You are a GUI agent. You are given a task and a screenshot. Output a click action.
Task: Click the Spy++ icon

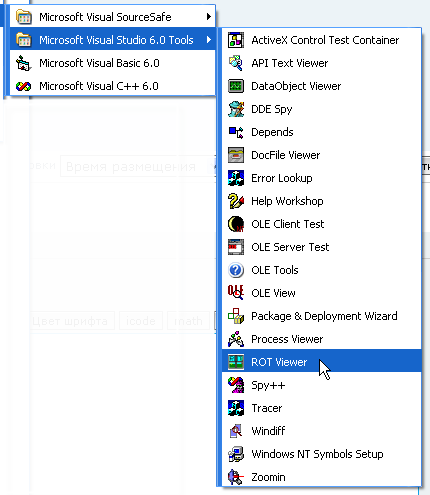[236, 385]
